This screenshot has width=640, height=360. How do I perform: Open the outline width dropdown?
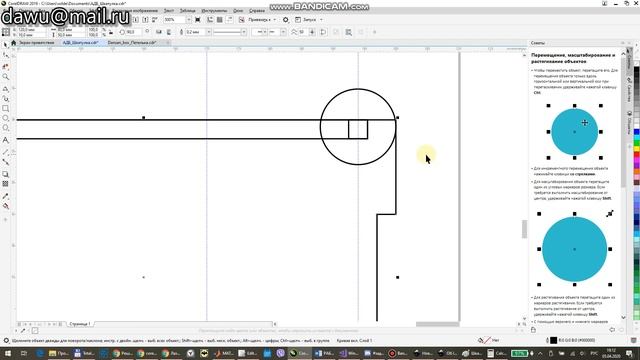click(x=208, y=32)
